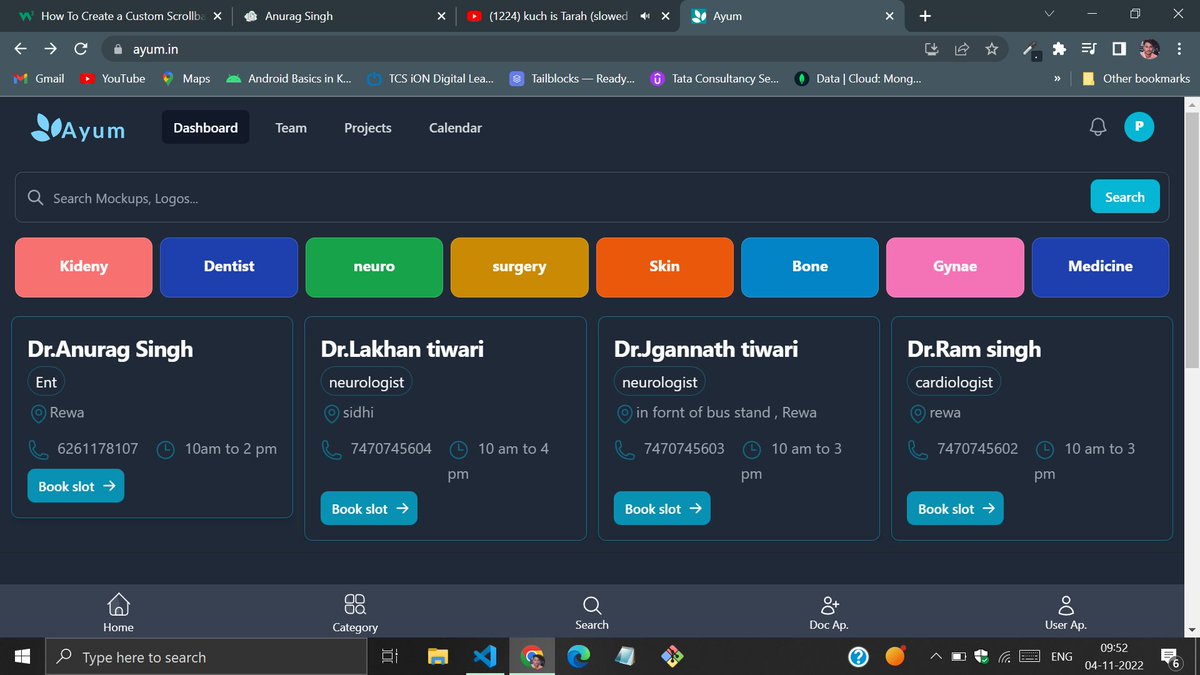The height and width of the screenshot is (675, 1200).
Task: Book slot for Dr.Ram singh
Action: [955, 508]
